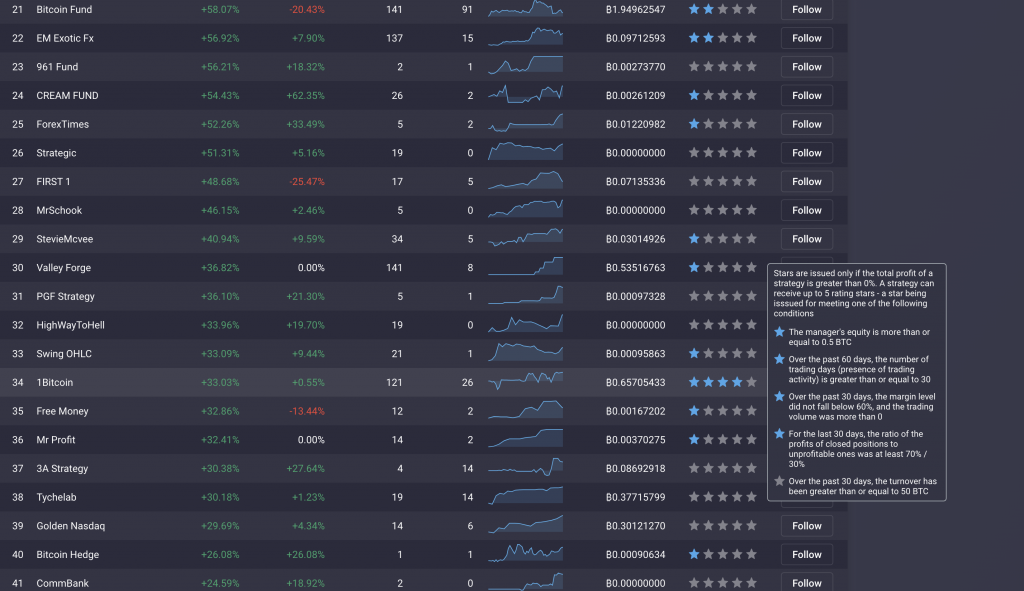Click Follow for the CommBank strategy

[806, 583]
